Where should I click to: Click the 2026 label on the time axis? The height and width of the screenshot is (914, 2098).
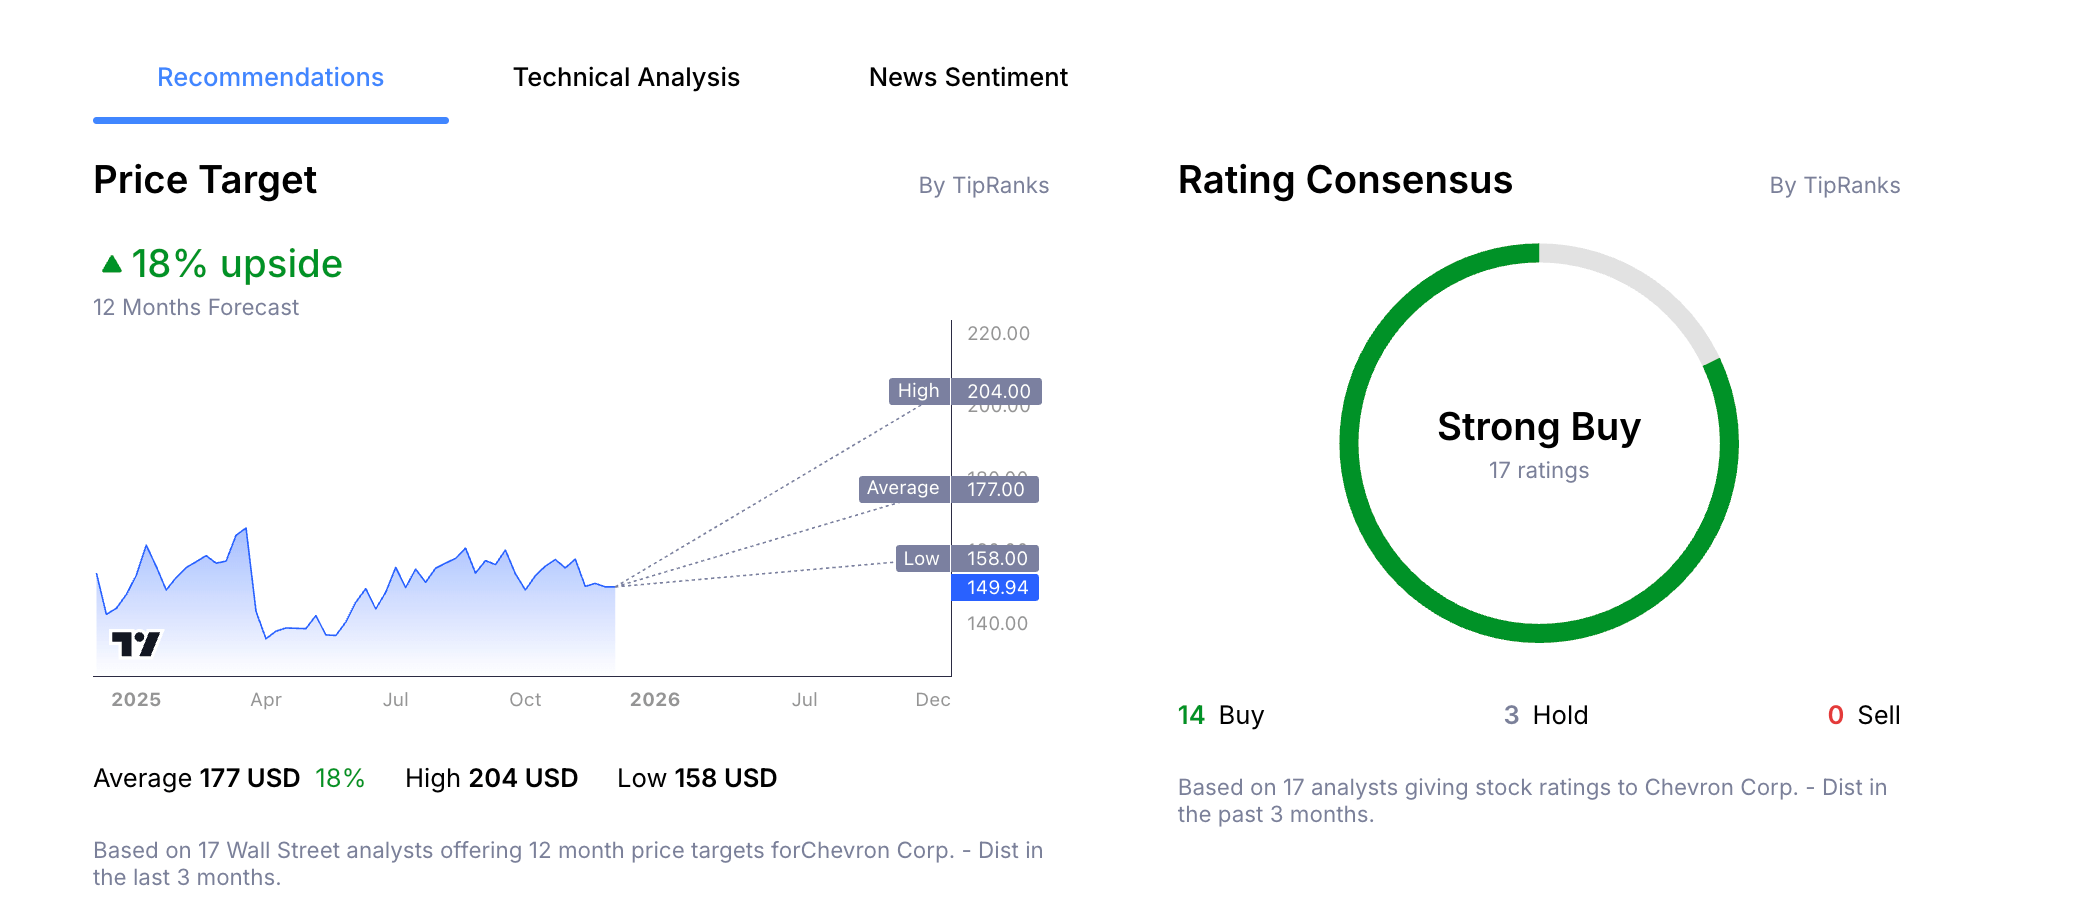pos(656,699)
